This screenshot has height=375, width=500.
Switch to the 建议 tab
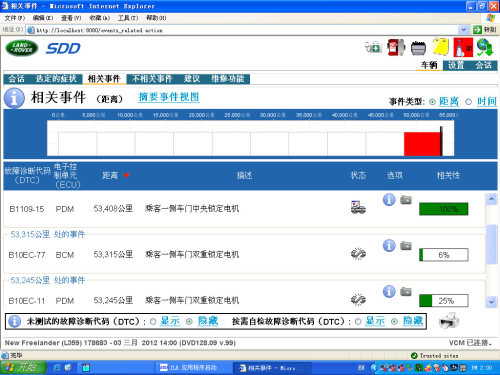(192, 79)
